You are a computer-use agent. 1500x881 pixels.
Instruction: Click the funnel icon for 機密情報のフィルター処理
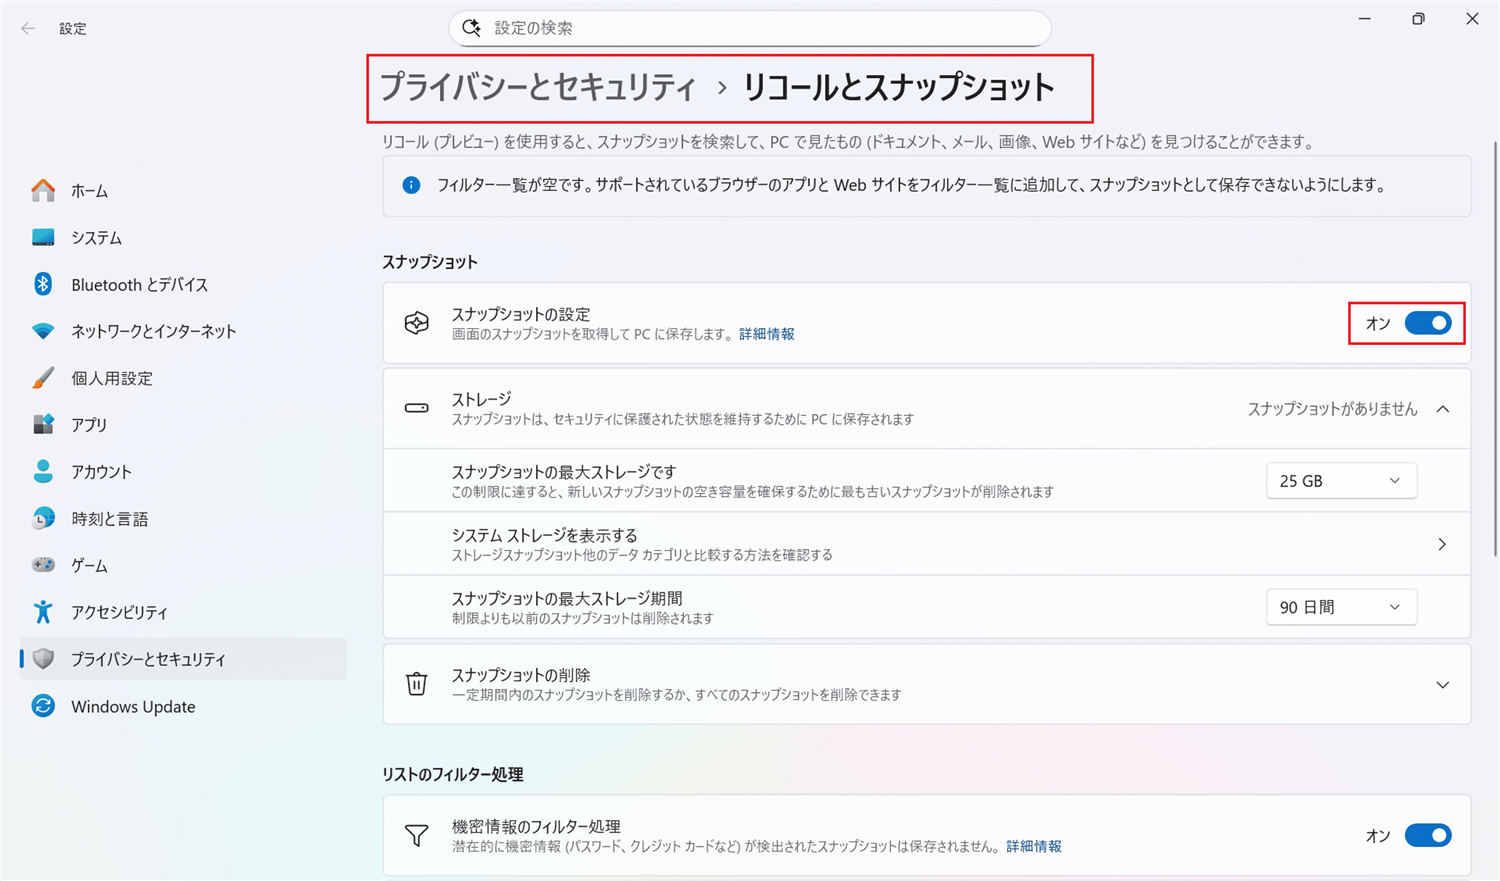click(417, 835)
